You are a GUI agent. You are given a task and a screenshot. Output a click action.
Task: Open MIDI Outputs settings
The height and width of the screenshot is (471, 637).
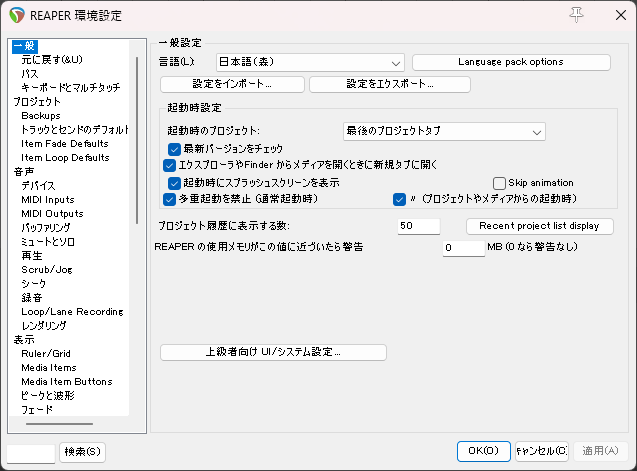52,214
